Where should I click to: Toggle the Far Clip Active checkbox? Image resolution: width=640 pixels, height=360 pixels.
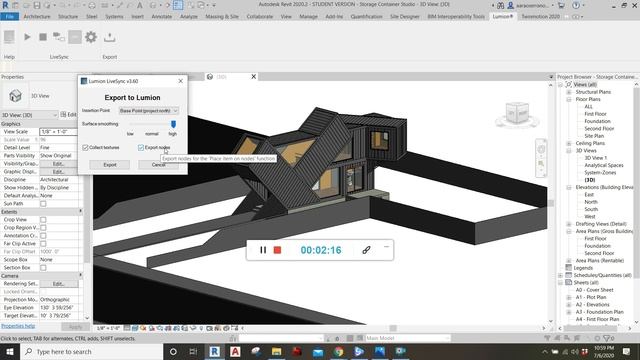click(43, 244)
